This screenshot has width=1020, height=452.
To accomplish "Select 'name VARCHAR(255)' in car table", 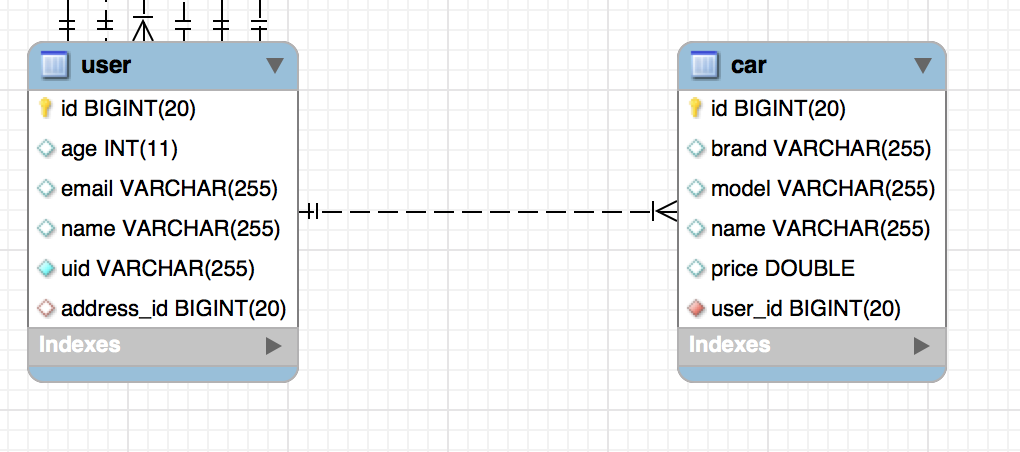I will (820, 228).
